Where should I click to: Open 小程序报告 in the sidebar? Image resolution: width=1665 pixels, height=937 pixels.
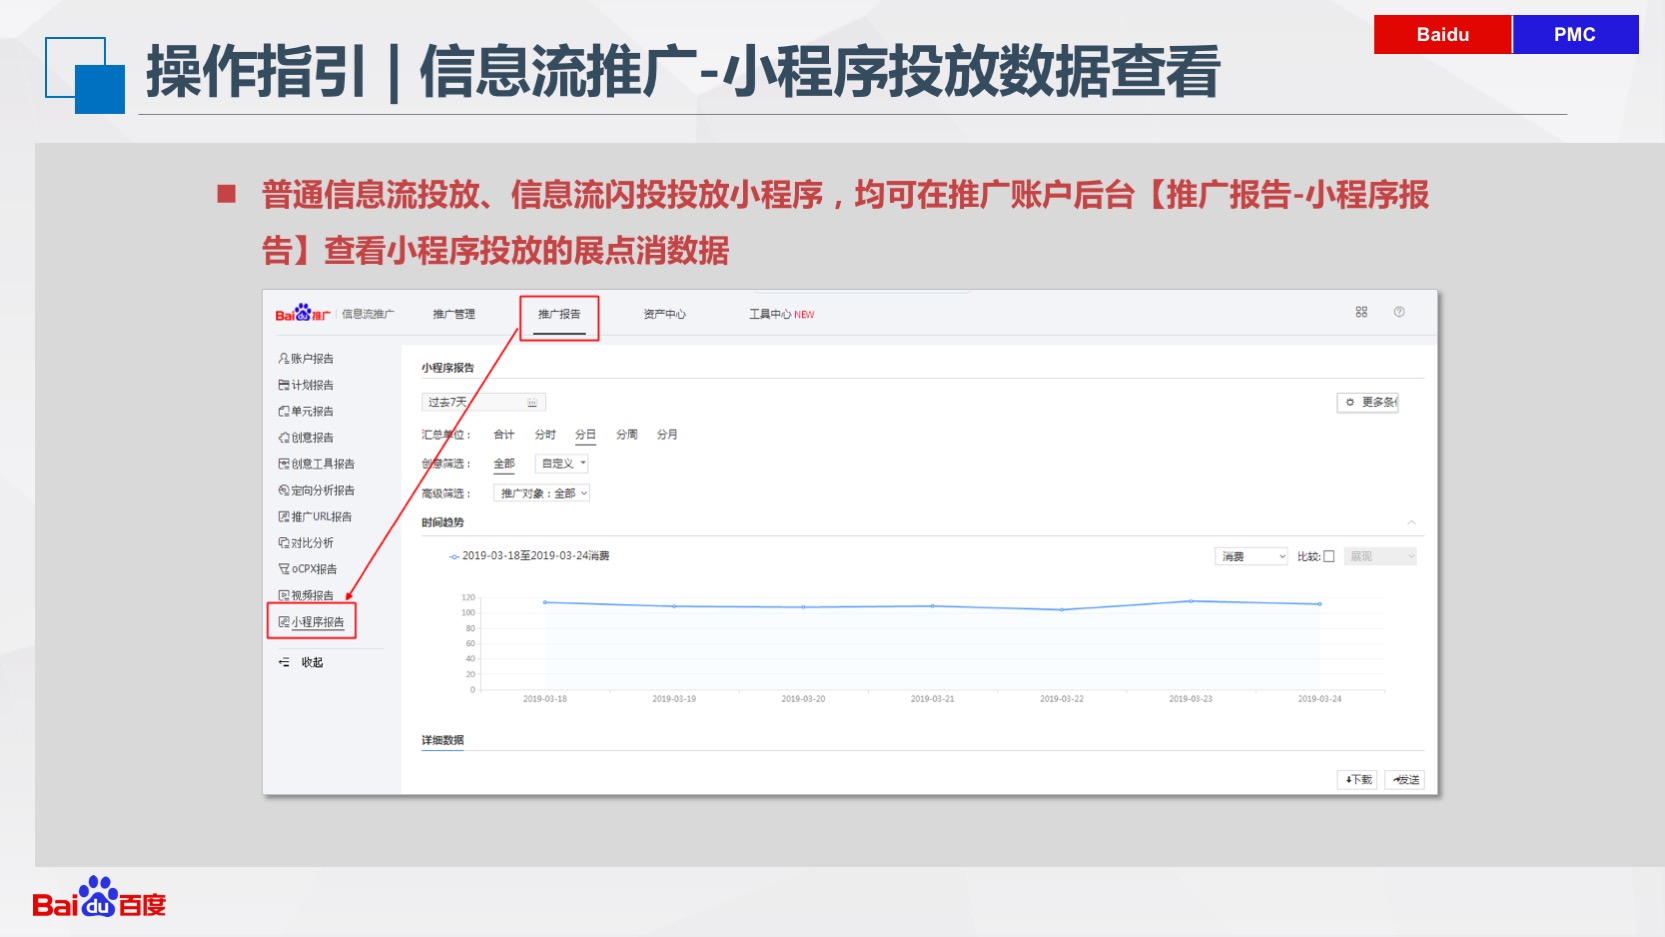311,622
